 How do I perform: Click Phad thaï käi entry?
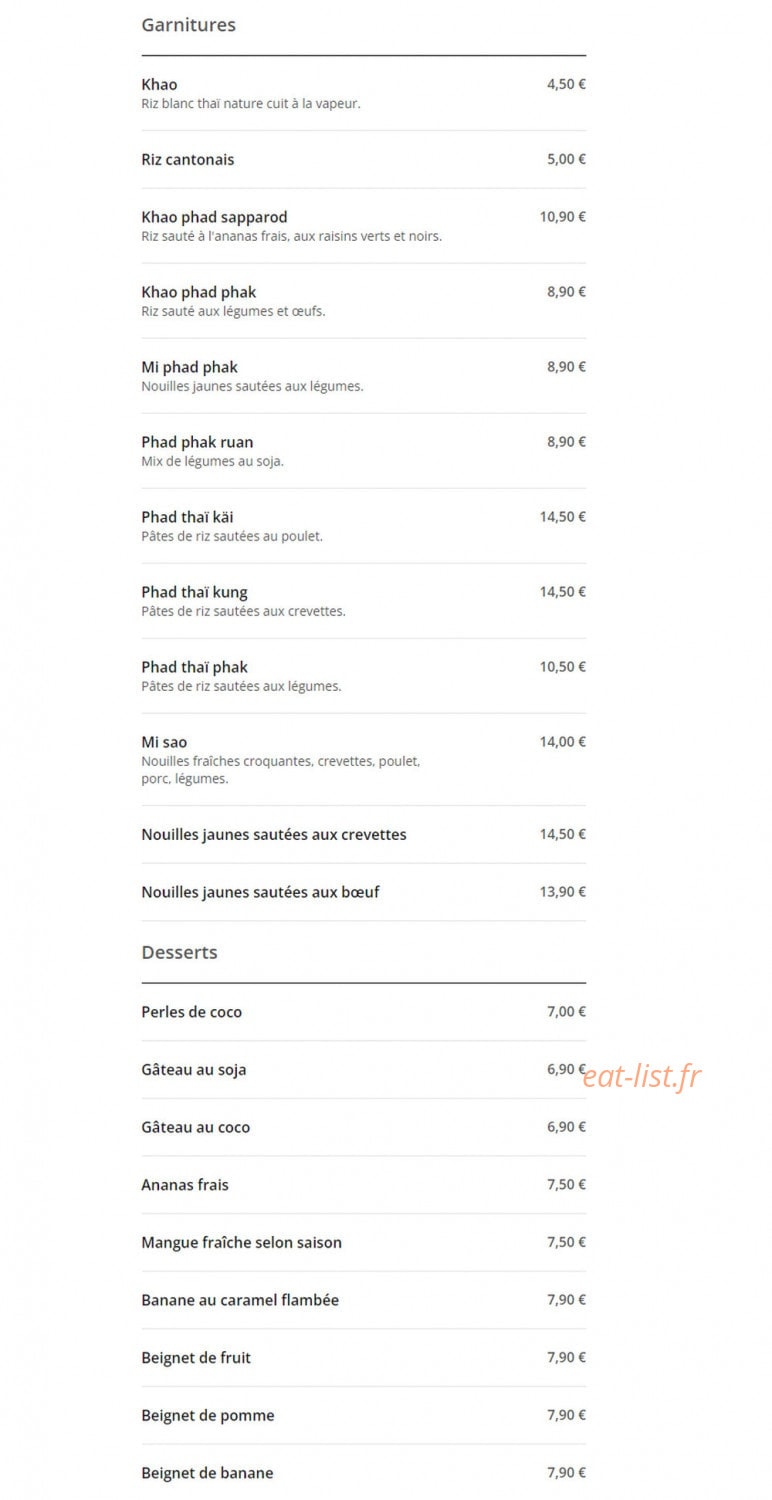[x=363, y=526]
